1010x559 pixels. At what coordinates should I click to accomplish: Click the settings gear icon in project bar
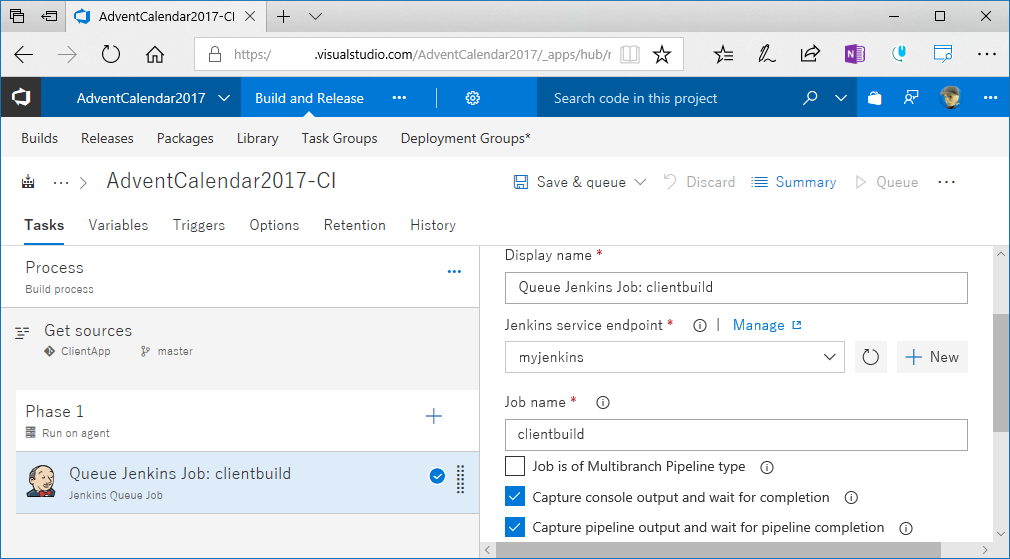pyautogui.click(x=473, y=98)
